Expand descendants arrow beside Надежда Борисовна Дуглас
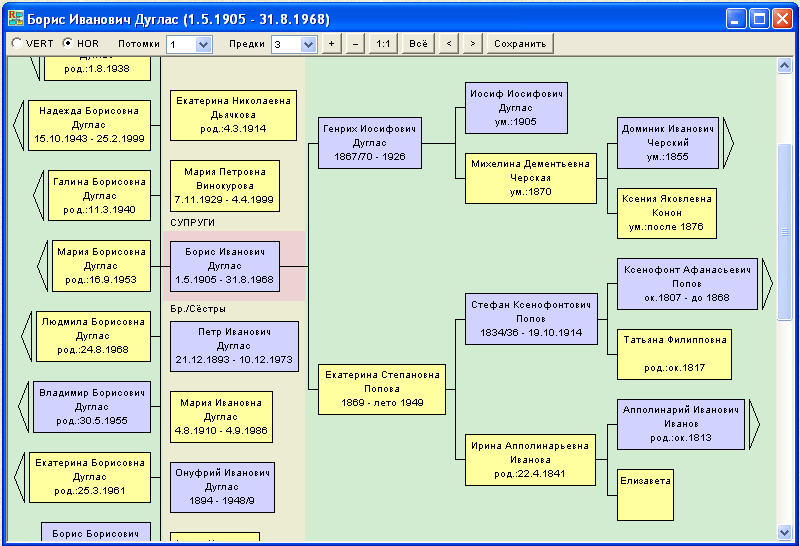Viewport: 800px width, 546px height. point(19,126)
